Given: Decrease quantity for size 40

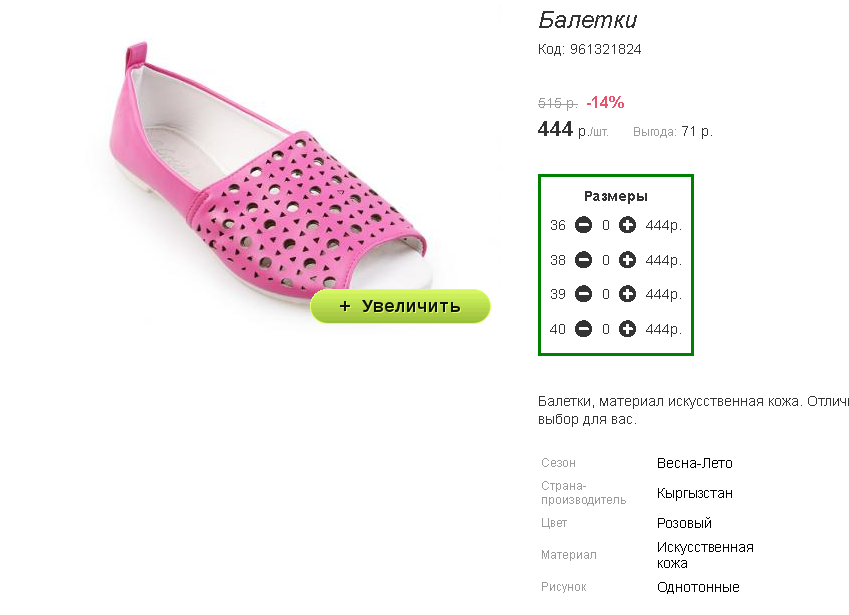Looking at the screenshot, I should tap(583, 329).
